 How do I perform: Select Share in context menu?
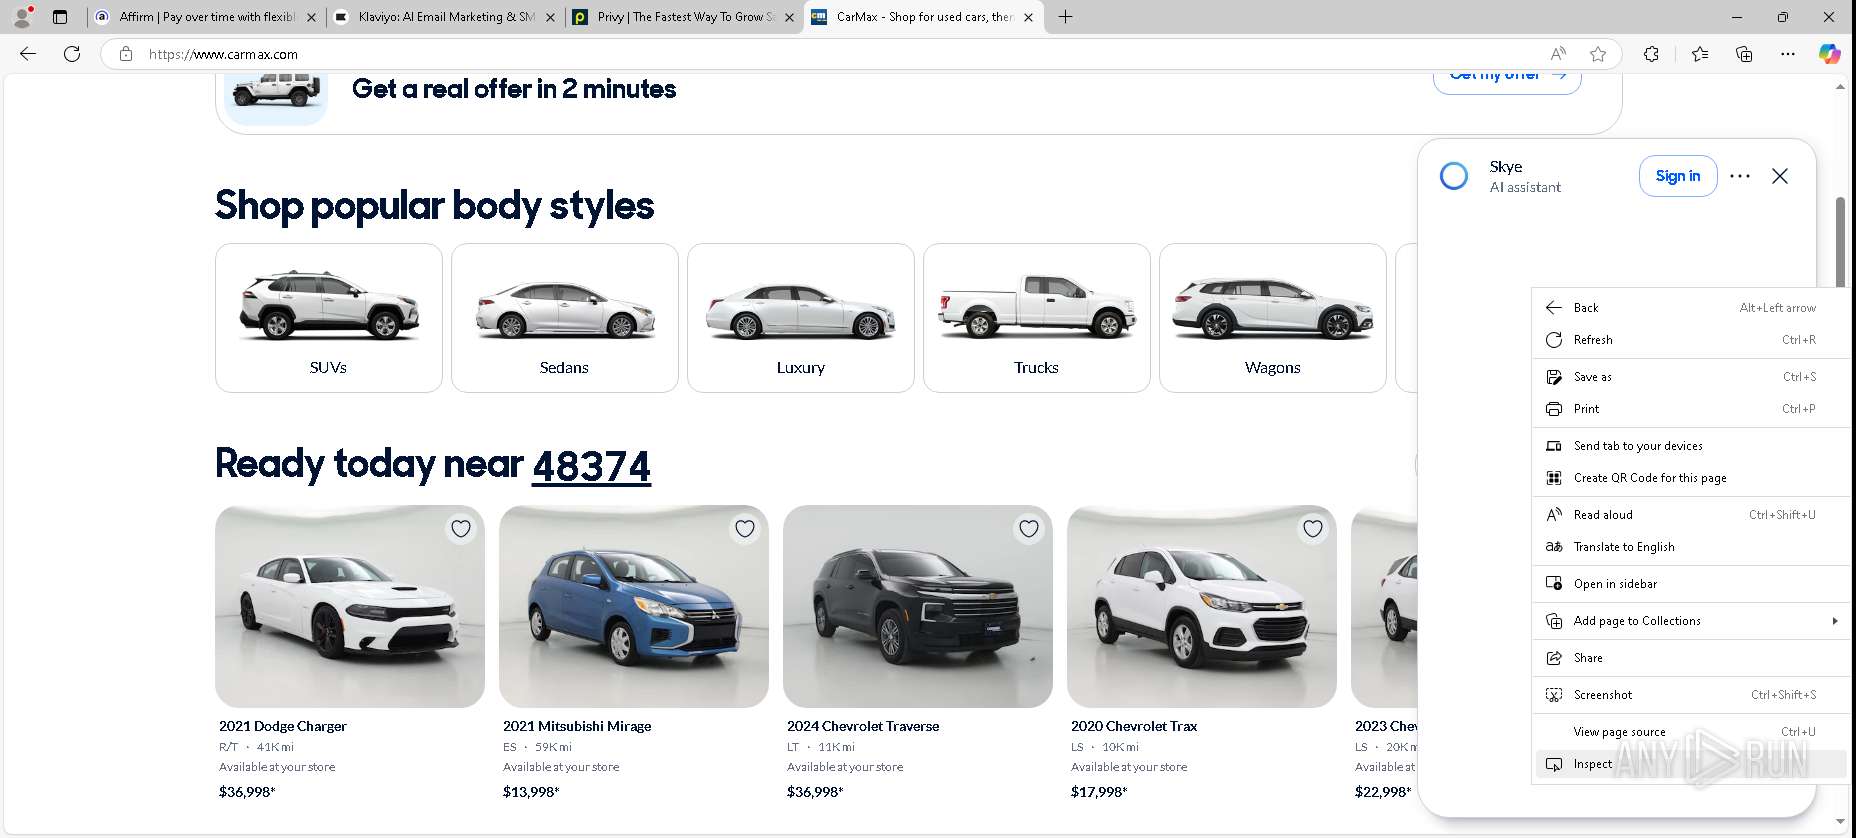(1690, 658)
